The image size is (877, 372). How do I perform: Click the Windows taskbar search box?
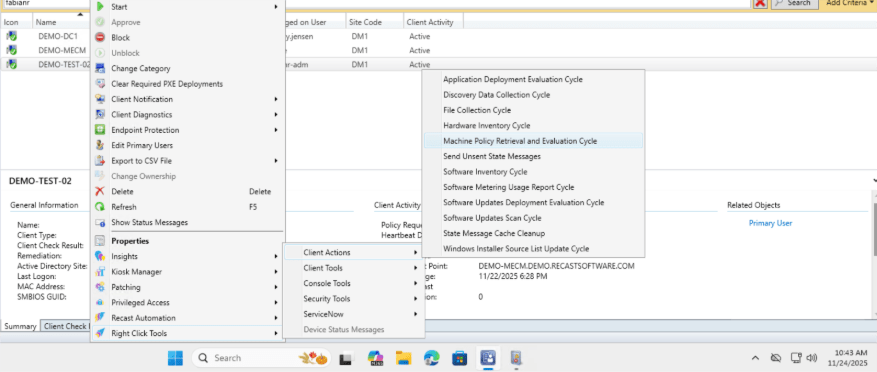point(261,358)
